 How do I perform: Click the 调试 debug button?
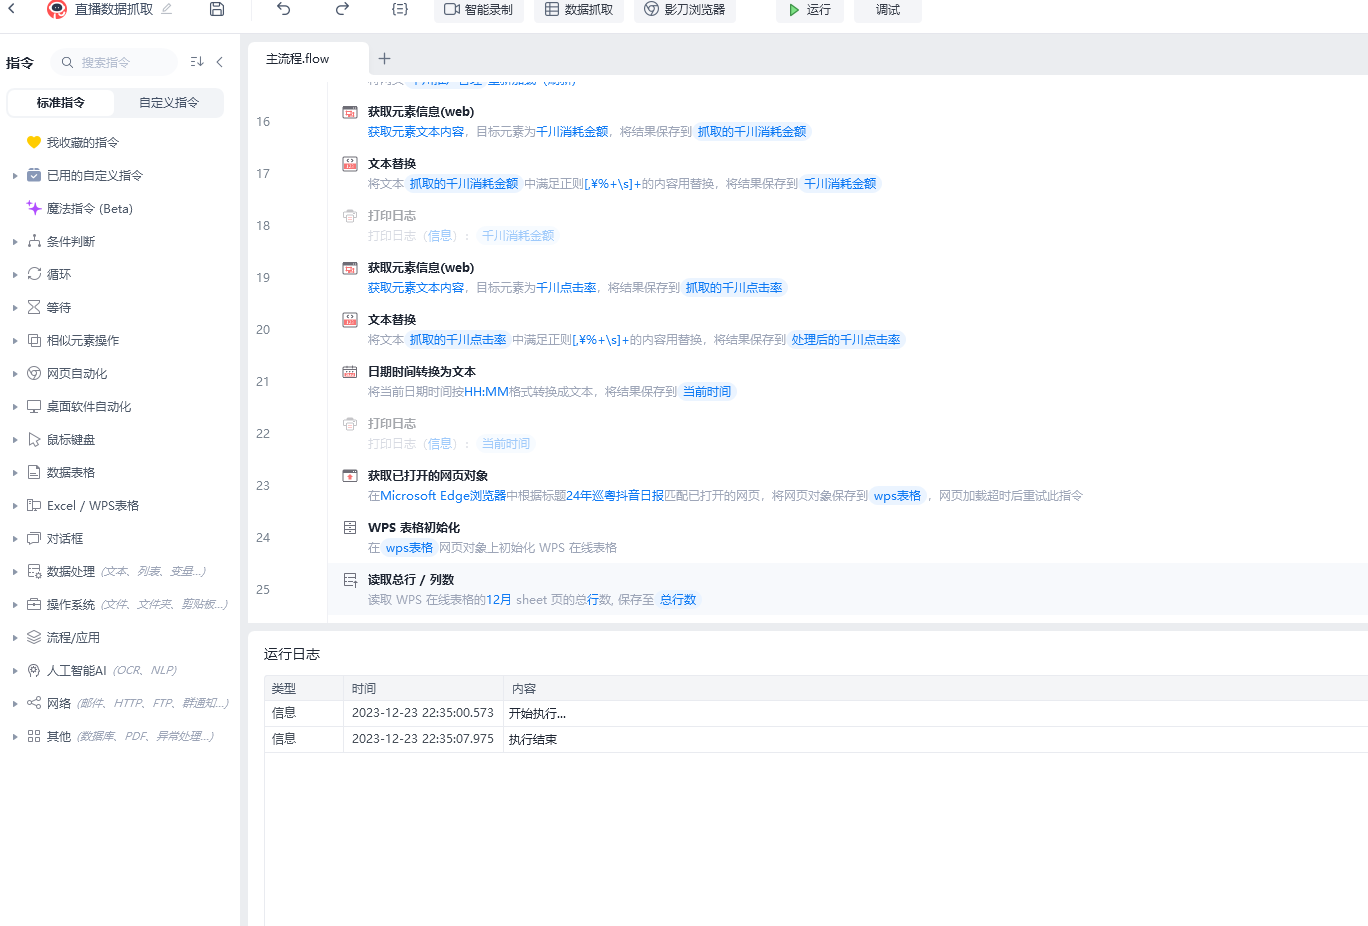click(x=888, y=10)
